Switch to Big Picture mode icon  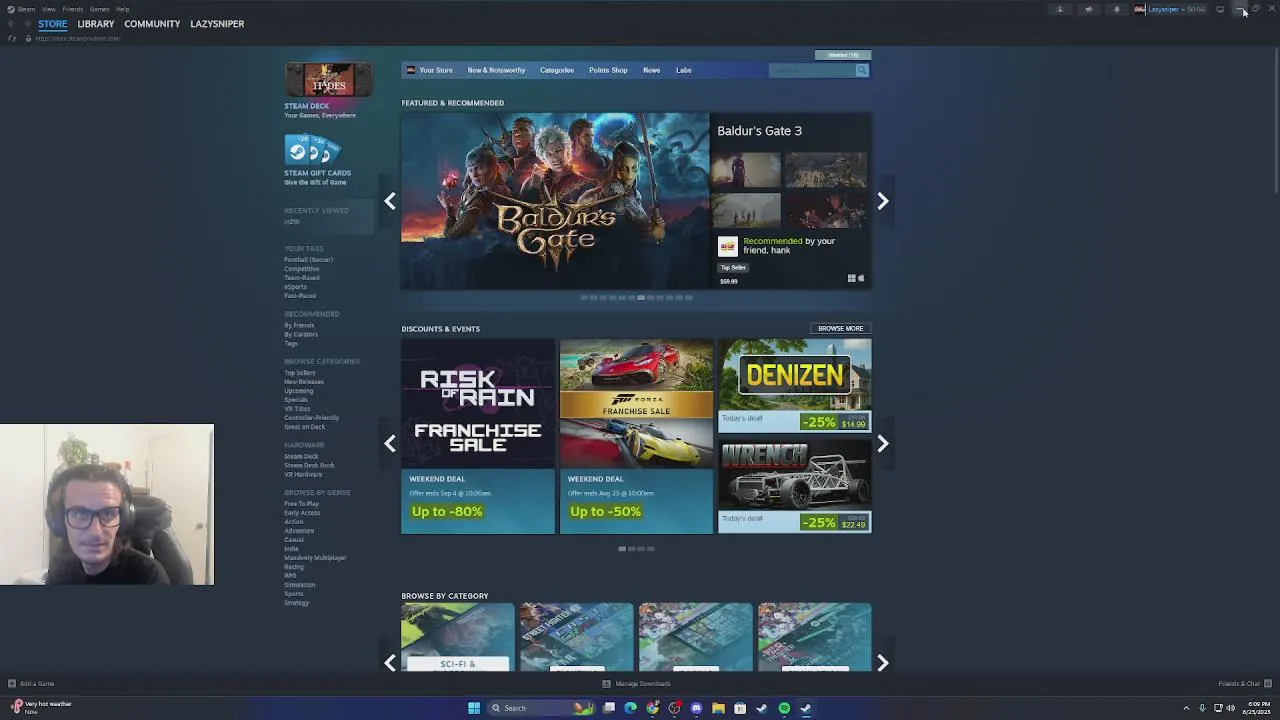coord(1220,9)
